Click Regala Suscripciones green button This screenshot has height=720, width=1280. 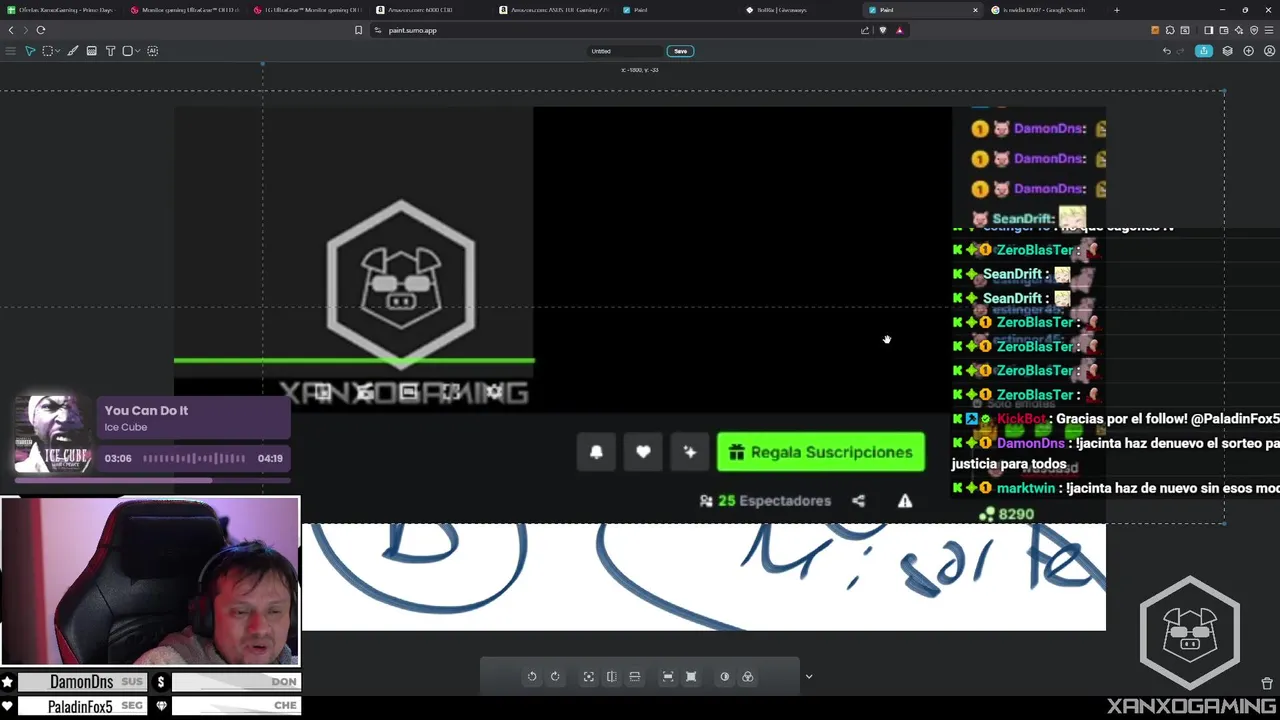click(821, 452)
